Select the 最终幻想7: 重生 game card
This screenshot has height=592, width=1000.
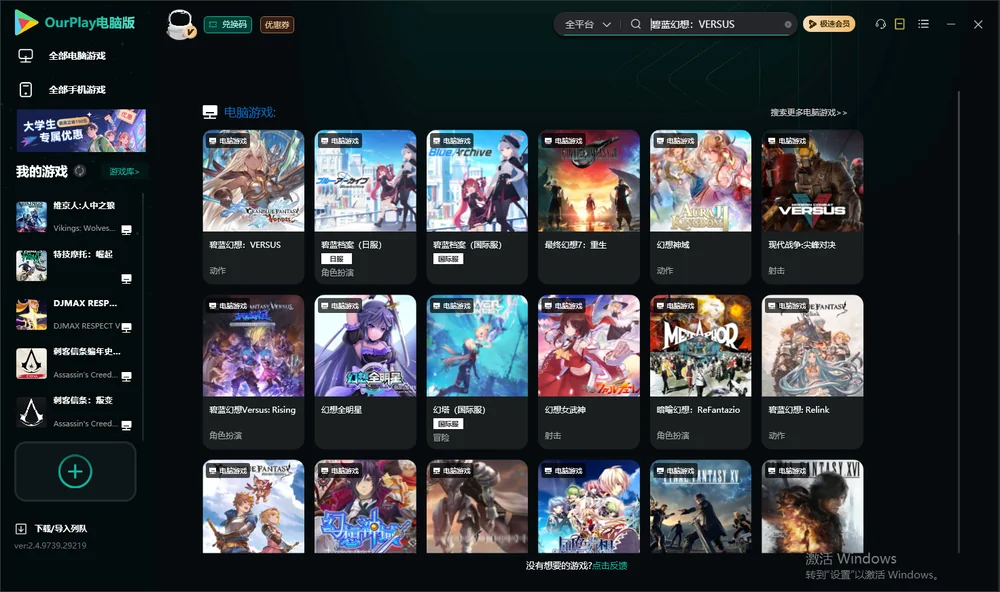click(589, 207)
